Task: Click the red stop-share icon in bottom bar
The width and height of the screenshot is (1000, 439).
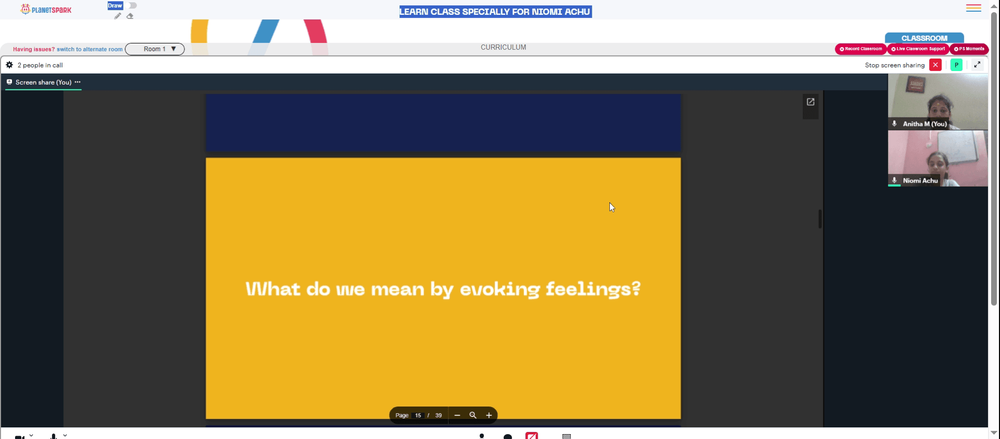Action: [x=532, y=436]
